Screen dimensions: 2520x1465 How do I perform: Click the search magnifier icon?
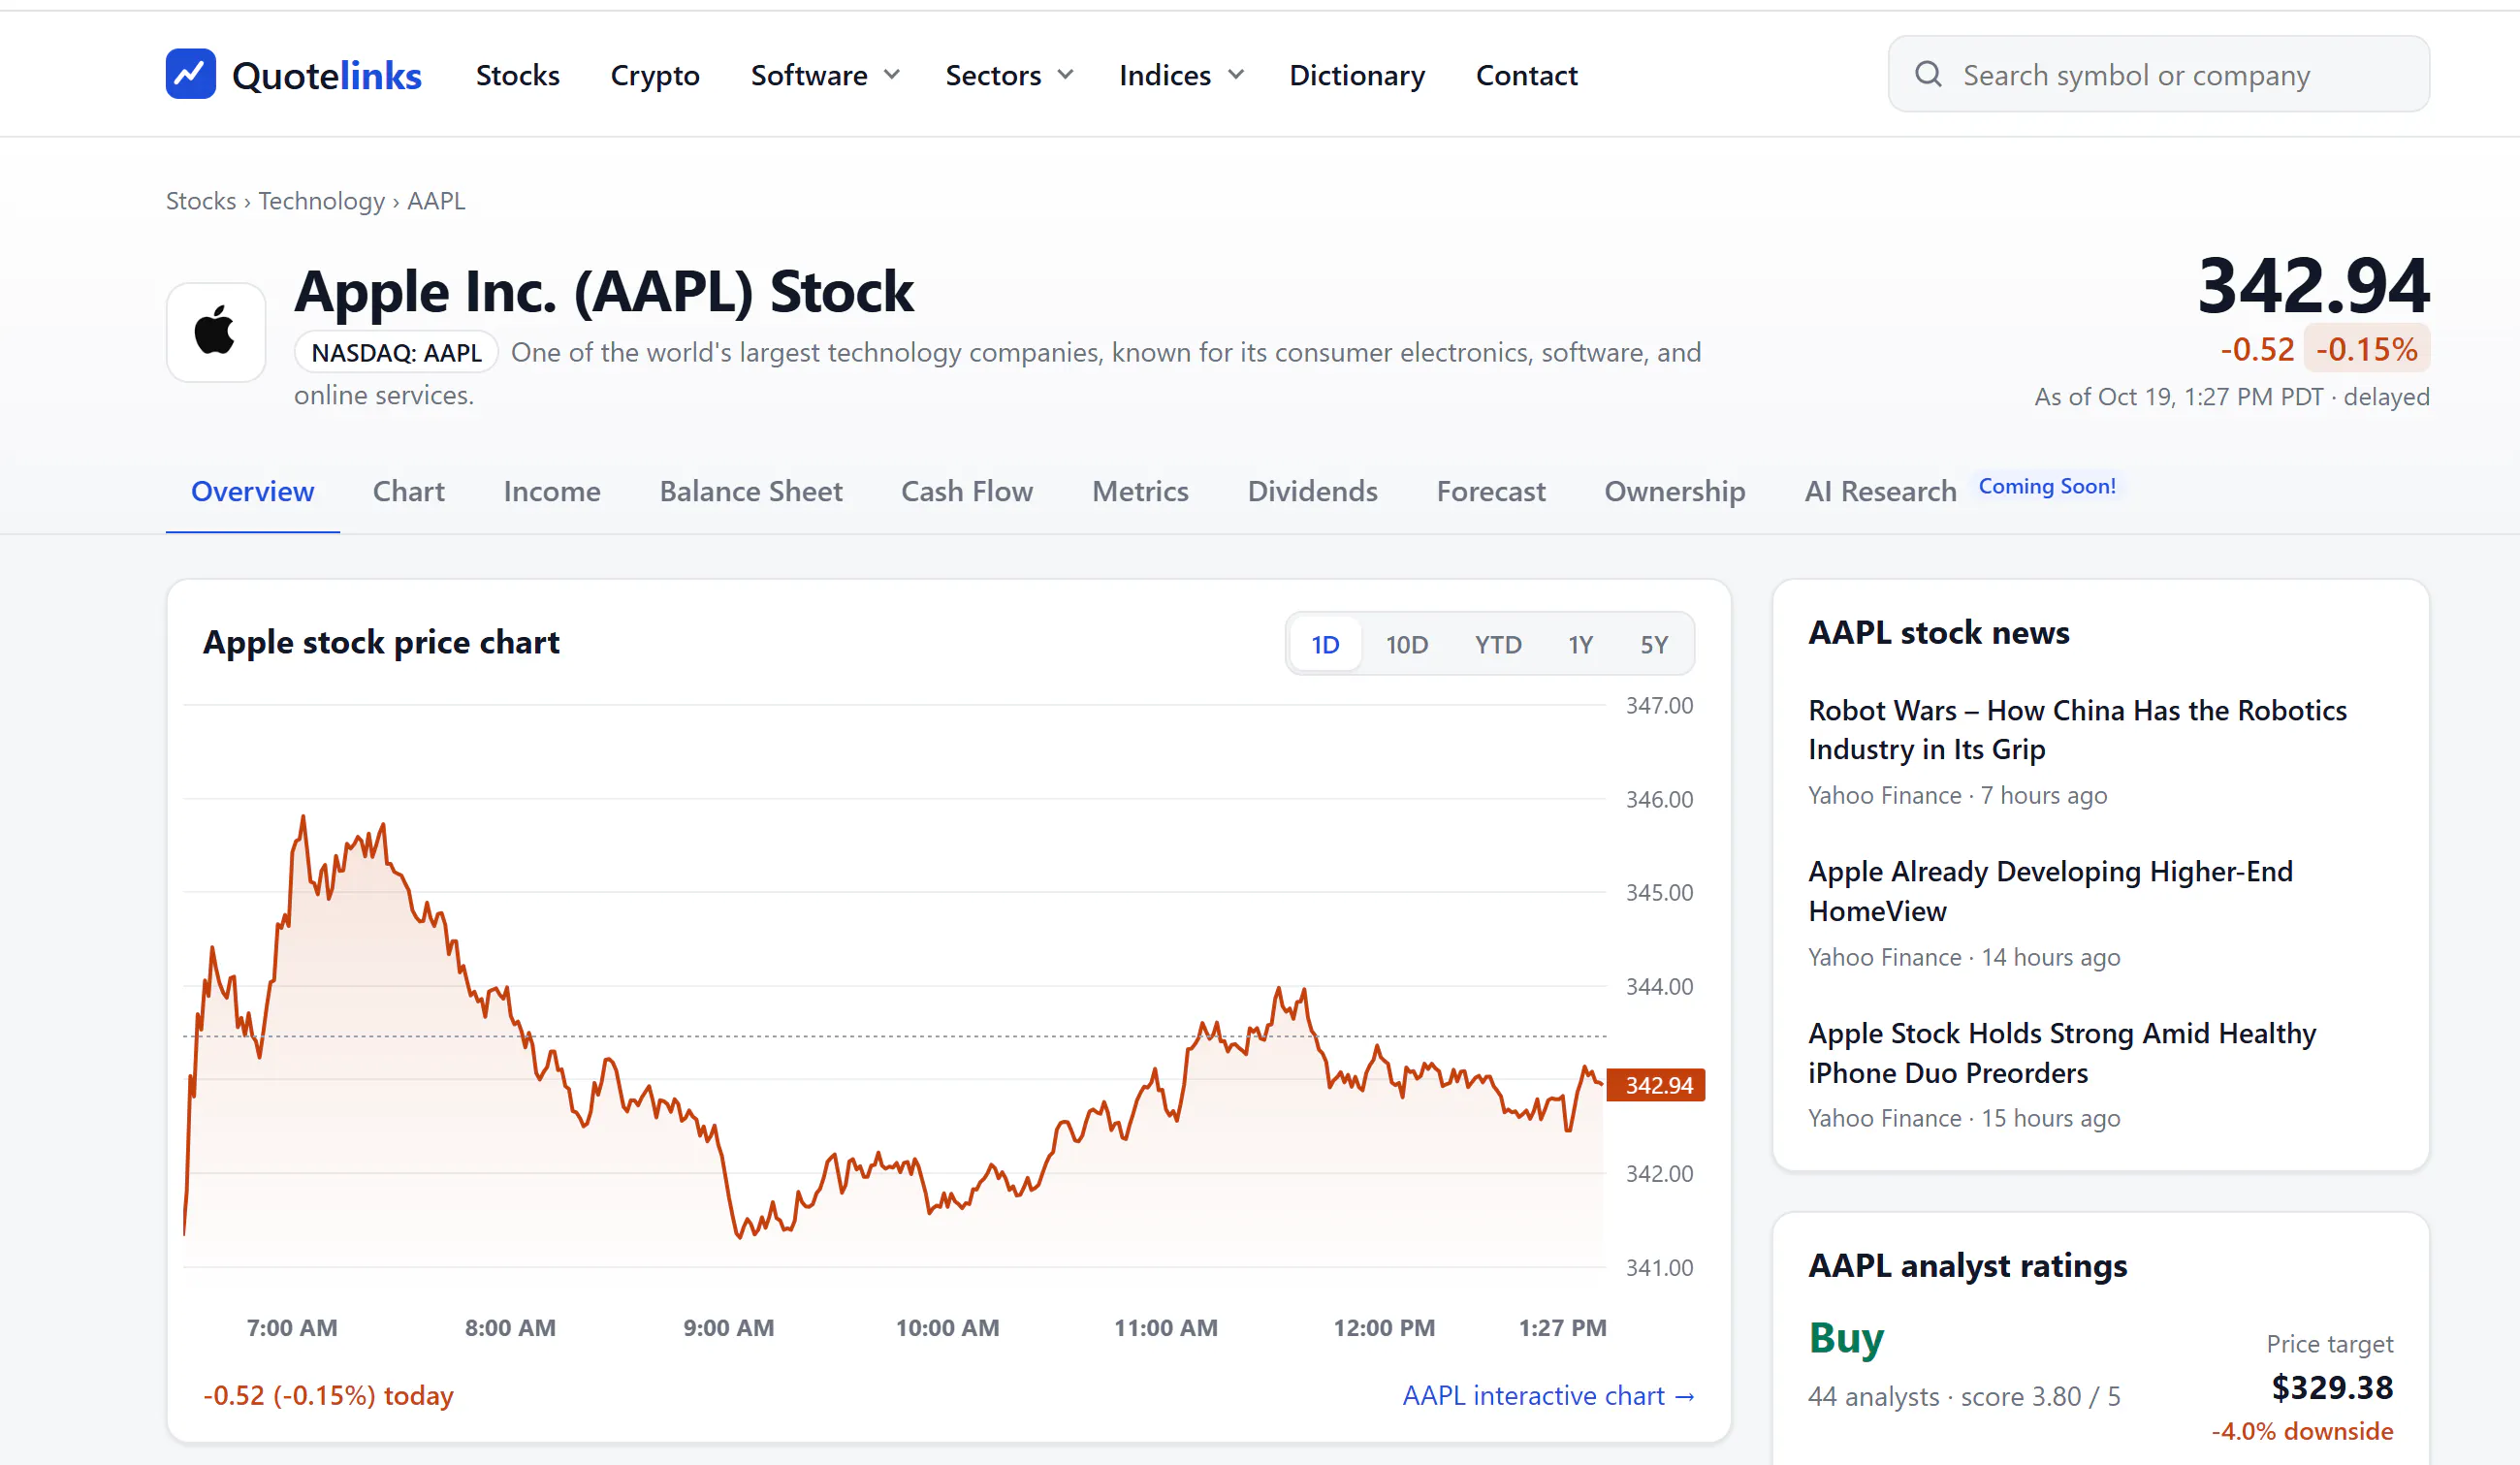pos(1928,74)
